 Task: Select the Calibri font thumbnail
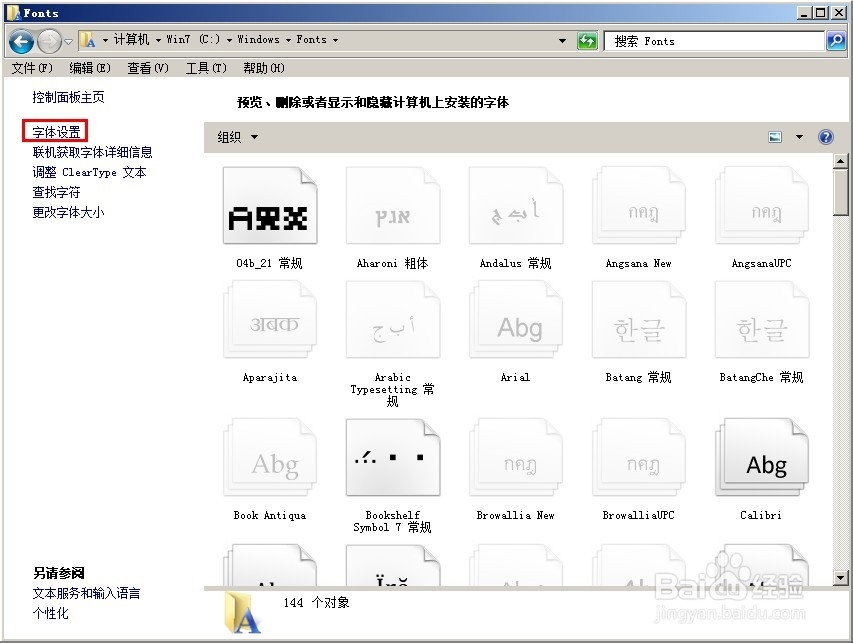(762, 457)
